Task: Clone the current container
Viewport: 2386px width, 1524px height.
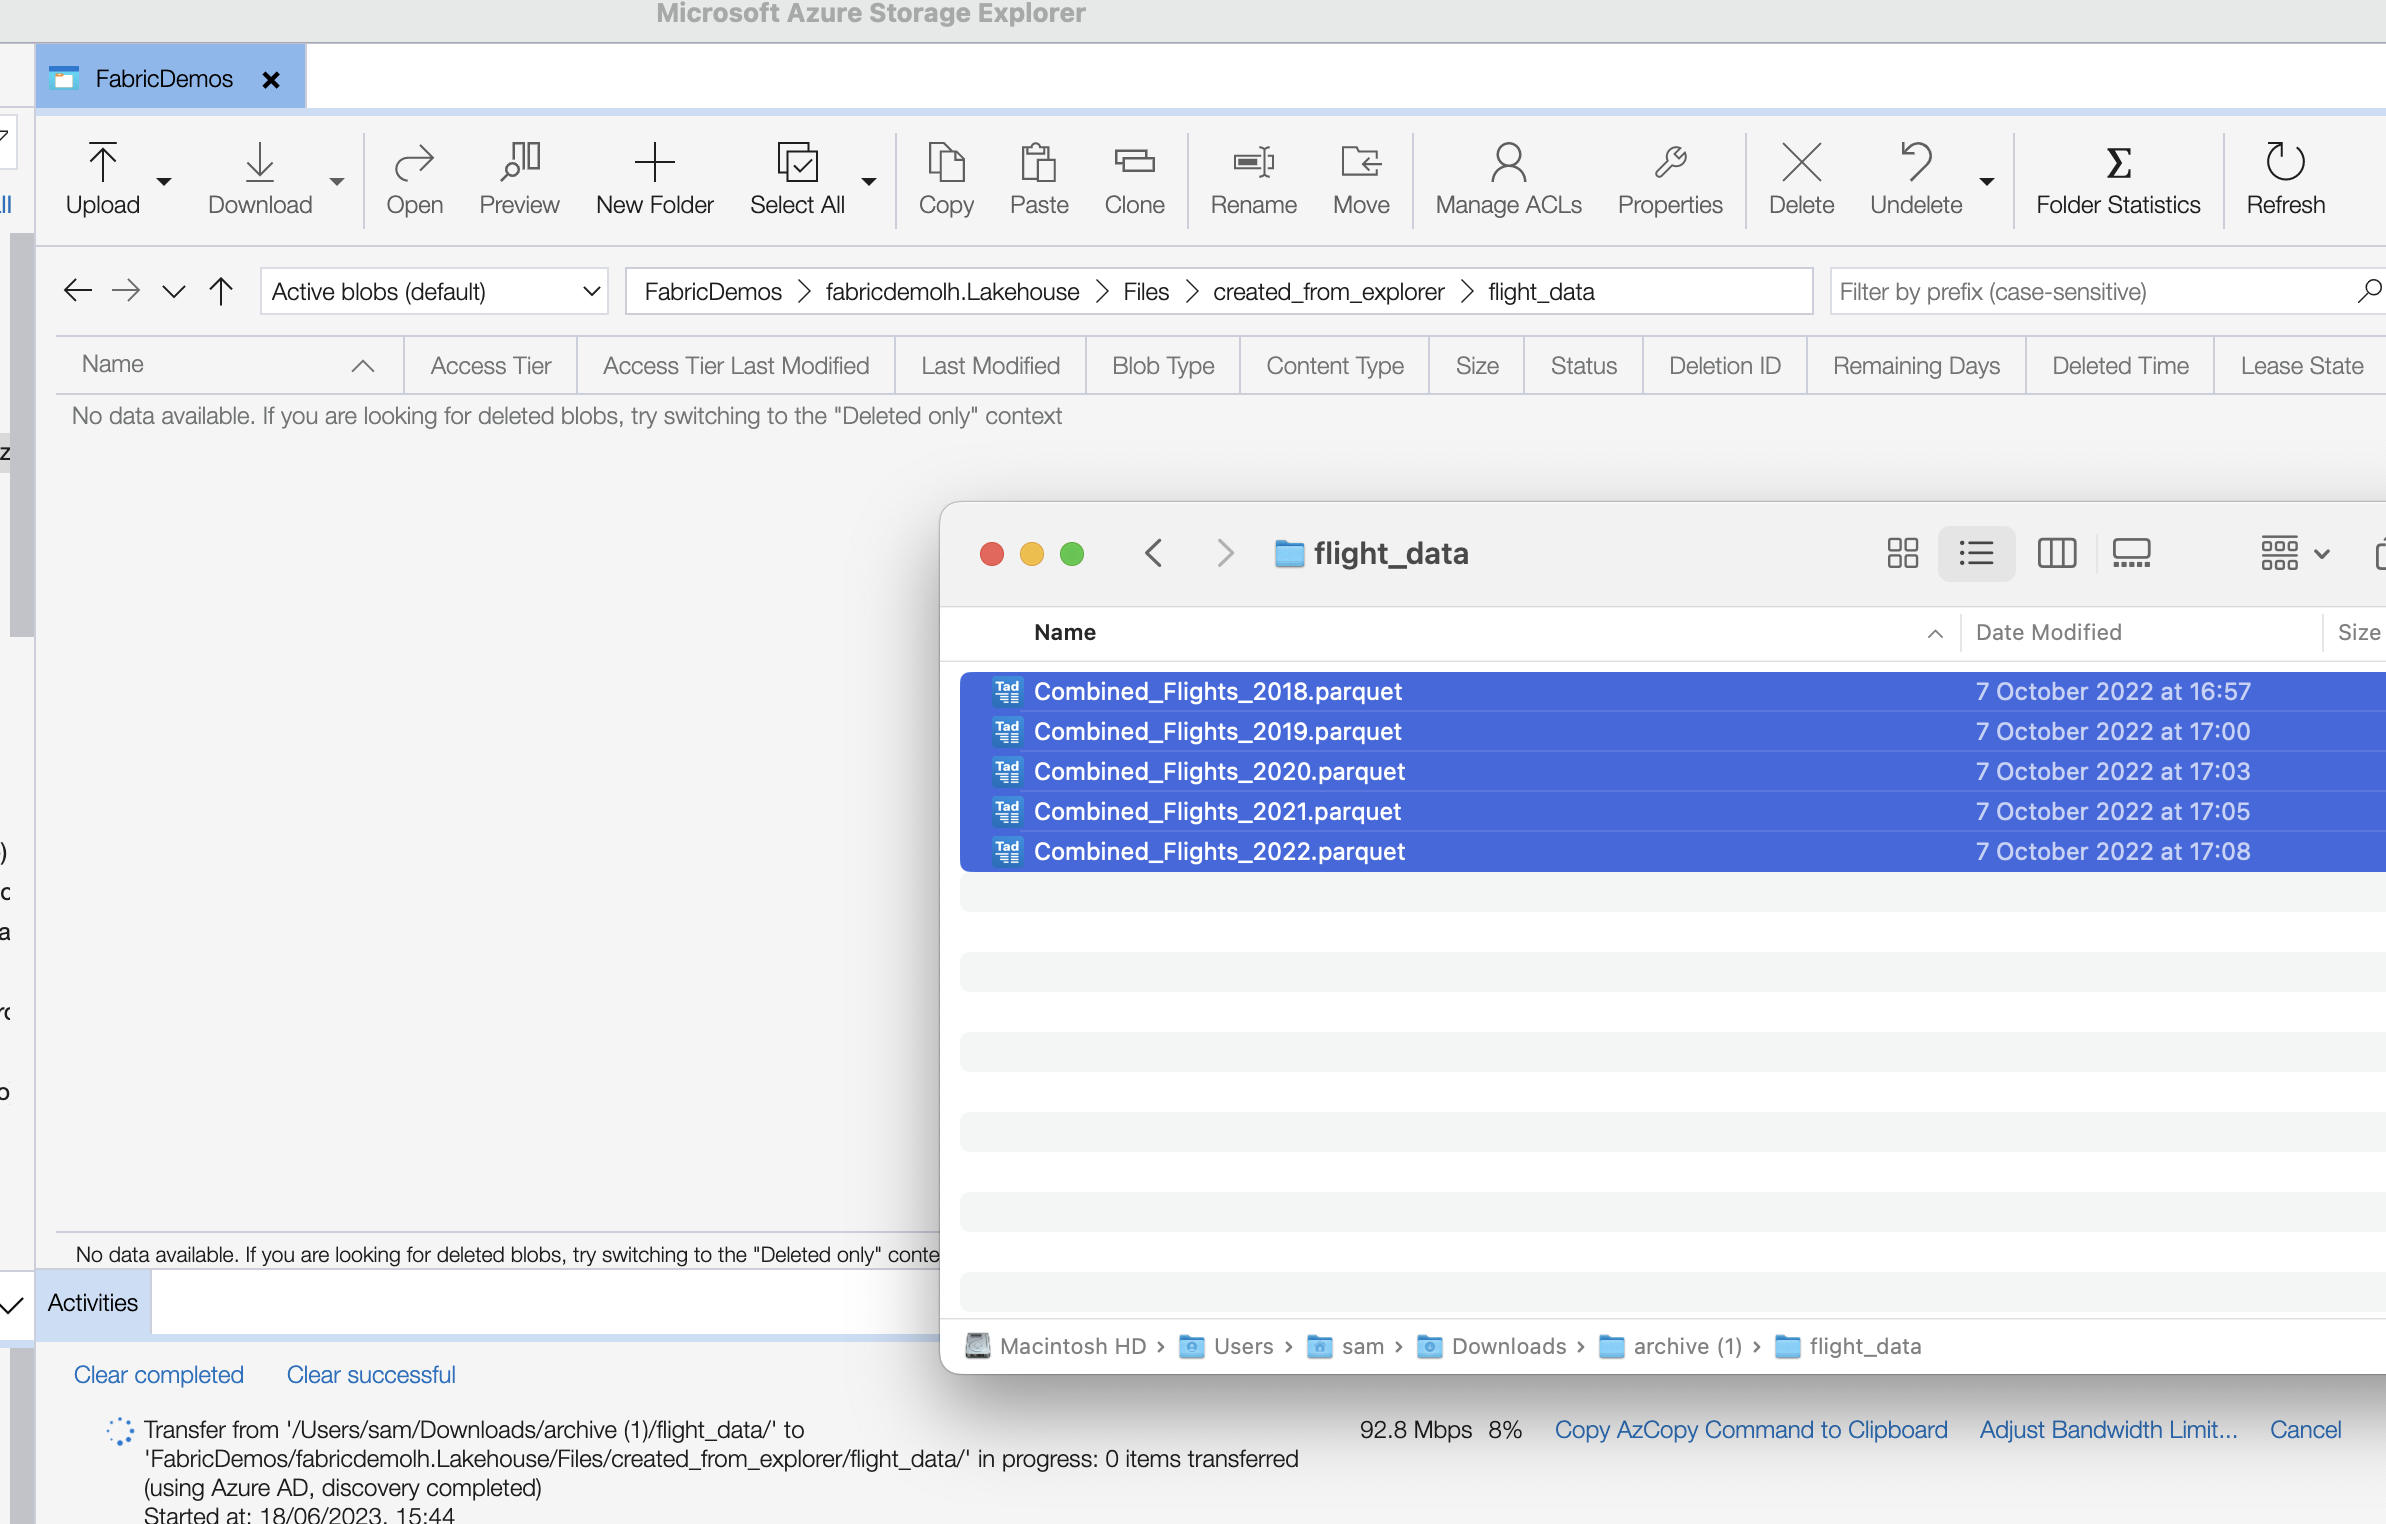Action: point(1133,178)
